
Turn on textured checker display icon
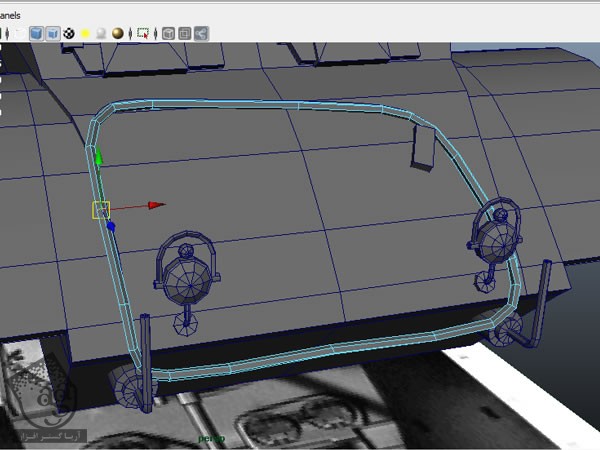click(x=69, y=33)
